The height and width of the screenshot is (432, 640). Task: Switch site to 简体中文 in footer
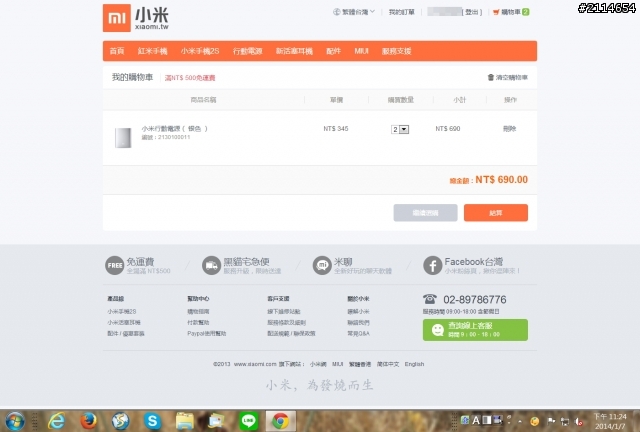pos(388,364)
